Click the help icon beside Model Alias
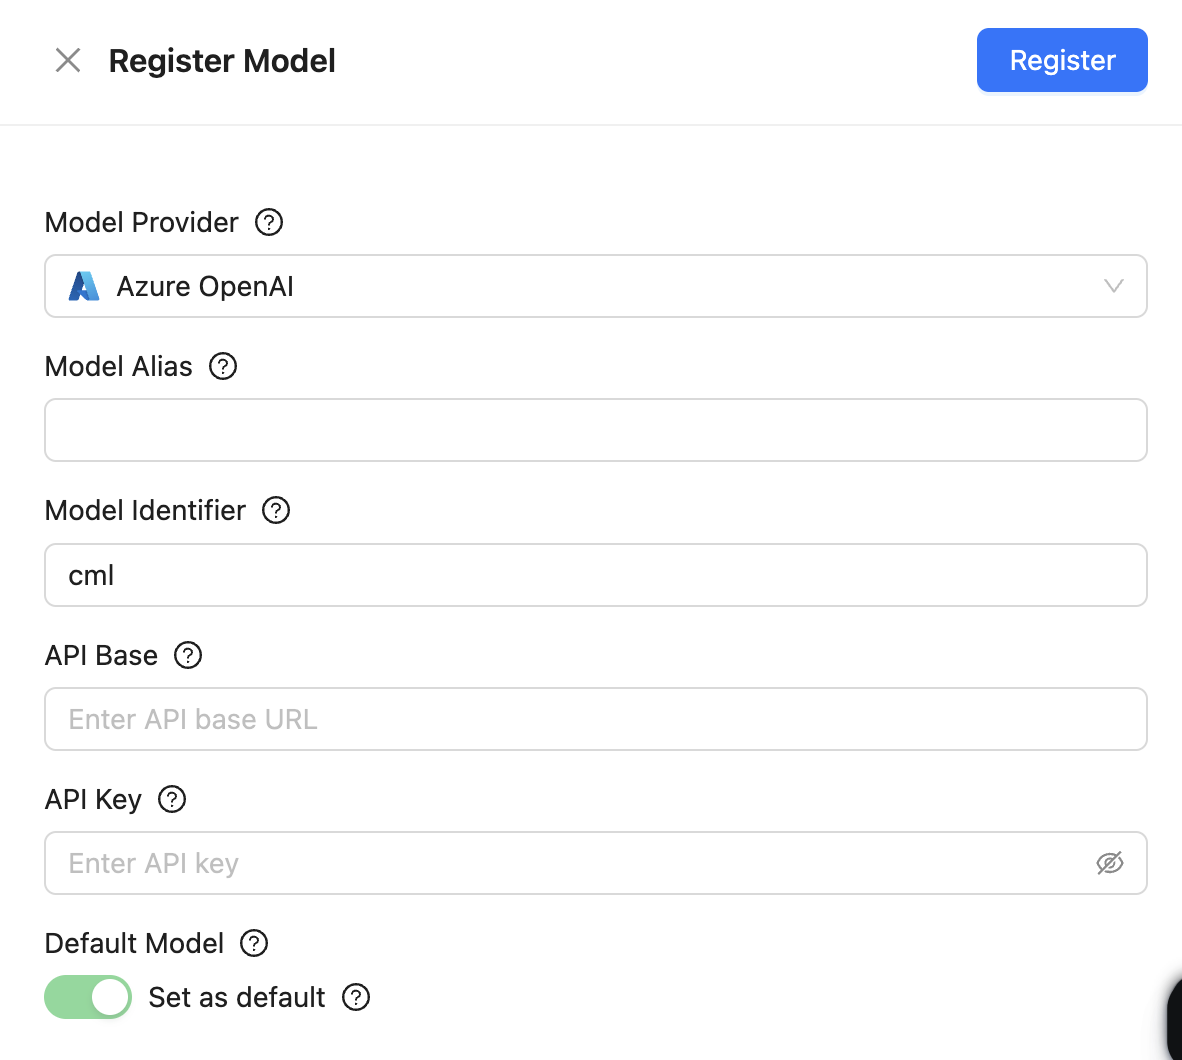Screen dimensions: 1182x1060 pyautogui.click(x=223, y=367)
